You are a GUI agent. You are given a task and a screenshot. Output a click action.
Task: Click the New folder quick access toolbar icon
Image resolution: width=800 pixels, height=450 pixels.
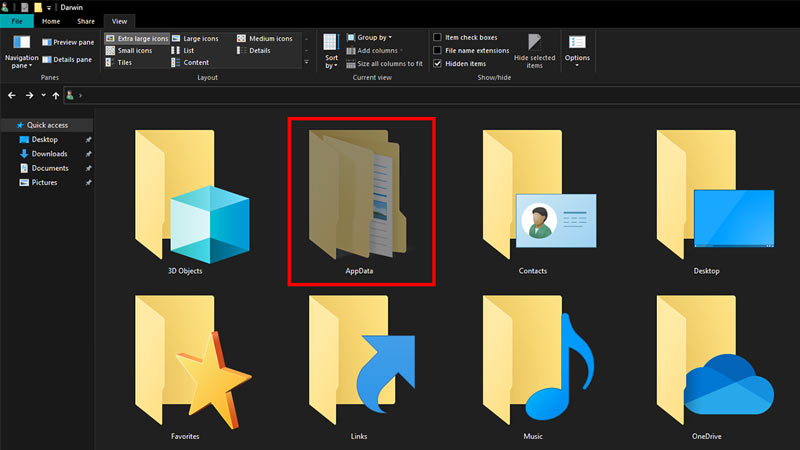(38, 8)
